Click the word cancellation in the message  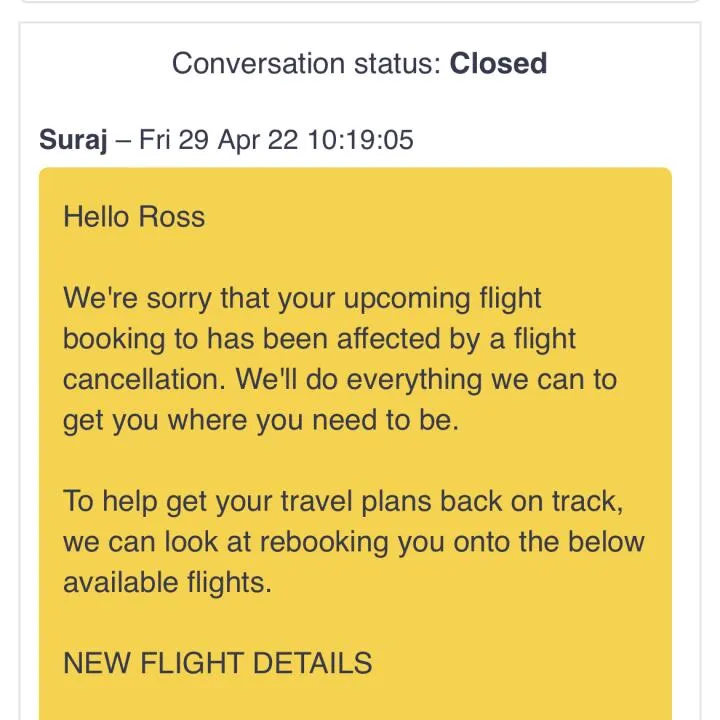click(144, 380)
